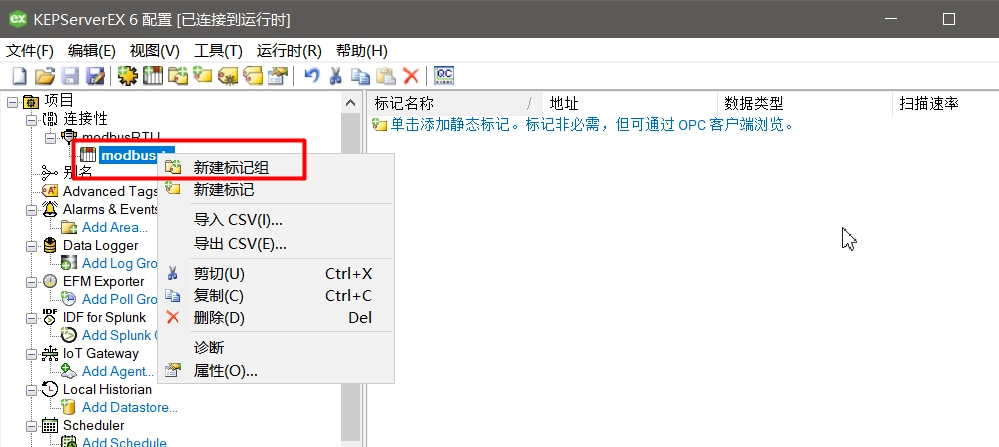Click the Add Log Group link
This screenshot has height=447, width=999.
click(120, 263)
